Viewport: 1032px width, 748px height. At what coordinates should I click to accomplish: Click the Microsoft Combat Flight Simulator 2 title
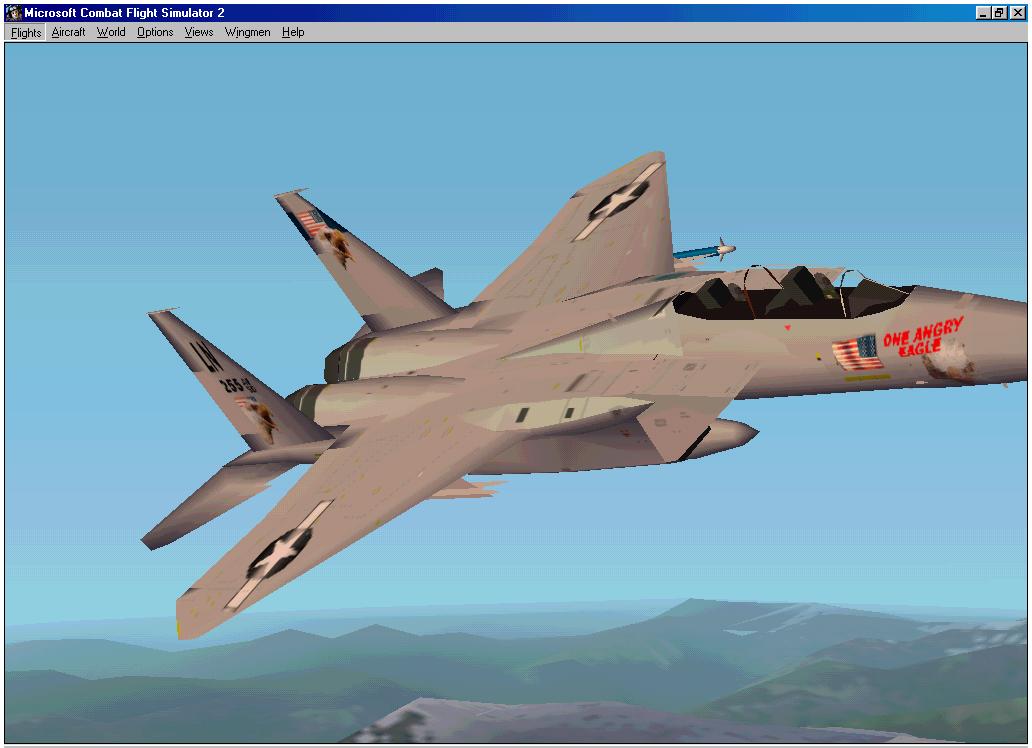click(124, 13)
